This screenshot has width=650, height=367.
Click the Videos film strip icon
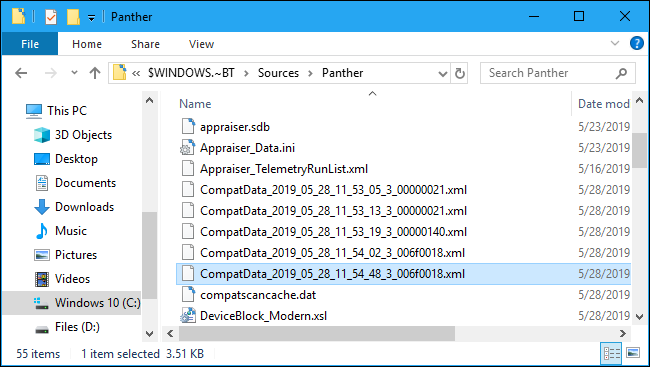[41, 279]
